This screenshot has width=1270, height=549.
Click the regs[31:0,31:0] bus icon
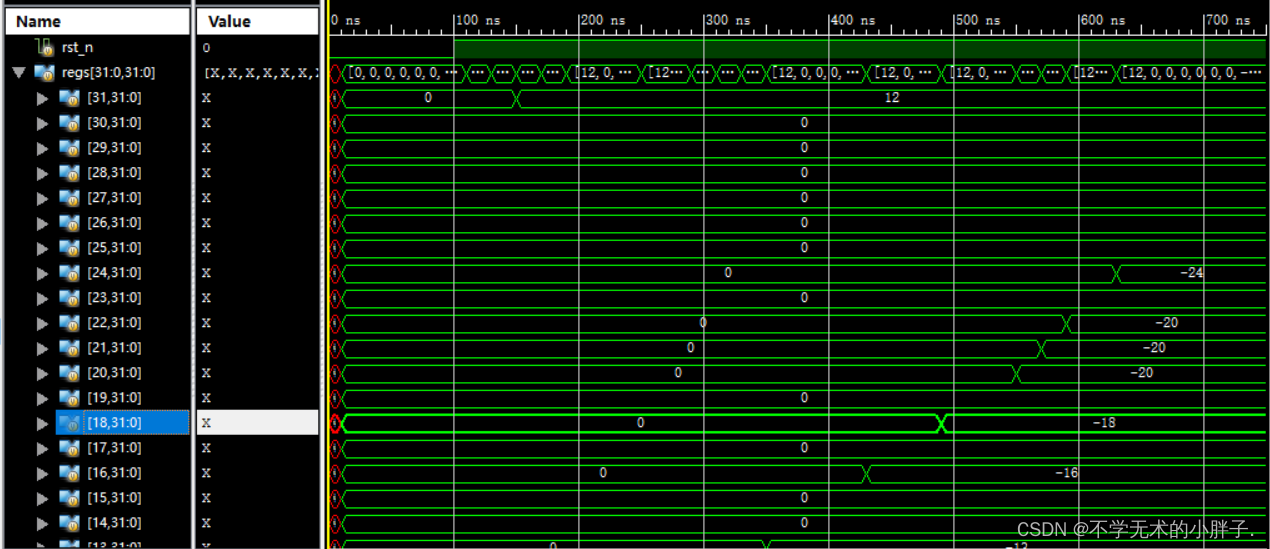[44, 72]
